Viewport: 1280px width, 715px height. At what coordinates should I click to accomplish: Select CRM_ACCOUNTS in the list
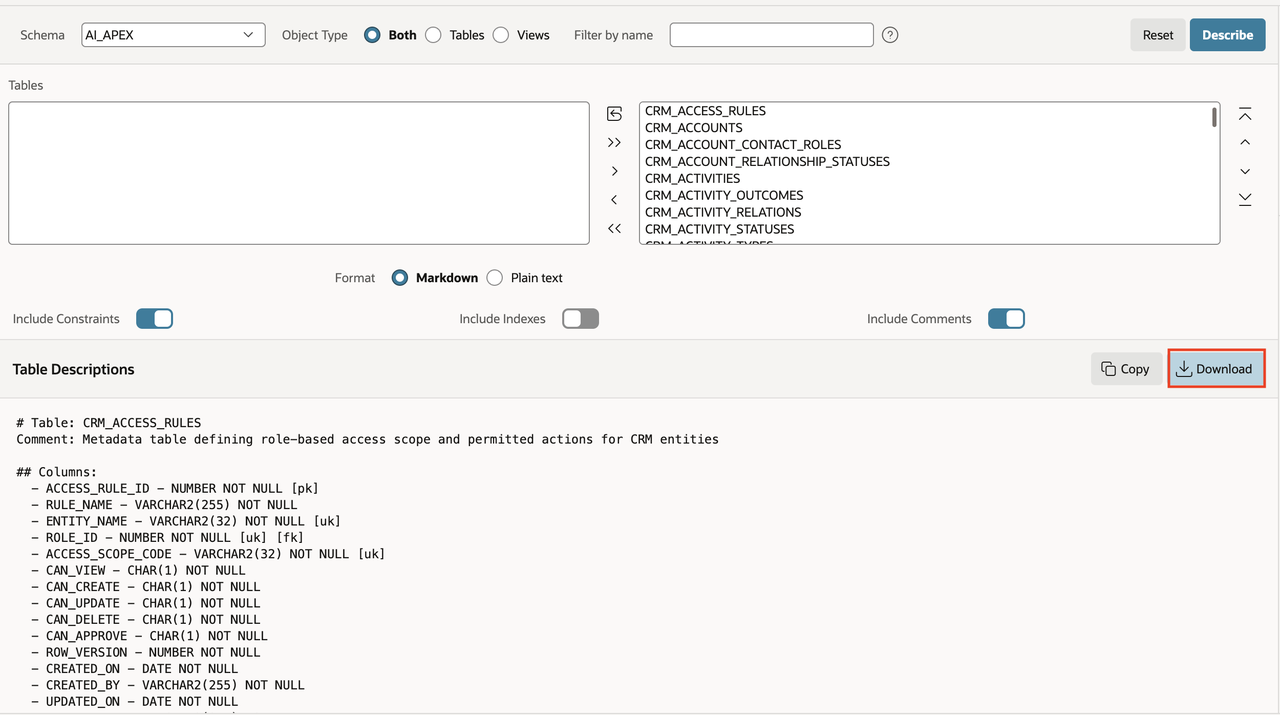pyautogui.click(x=693, y=128)
